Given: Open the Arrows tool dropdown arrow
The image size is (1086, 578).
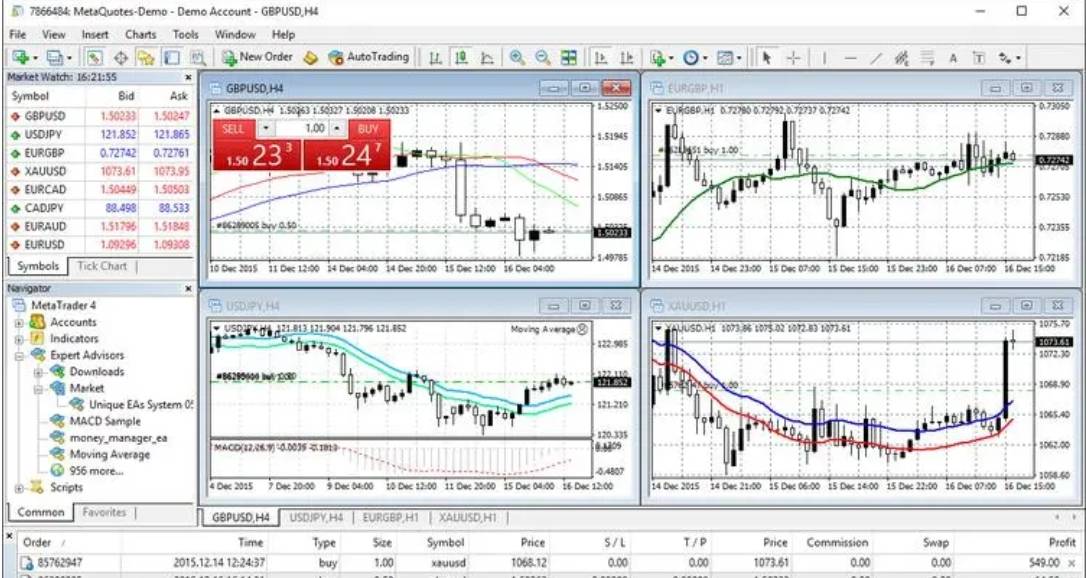Looking at the screenshot, I should tap(1017, 58).
